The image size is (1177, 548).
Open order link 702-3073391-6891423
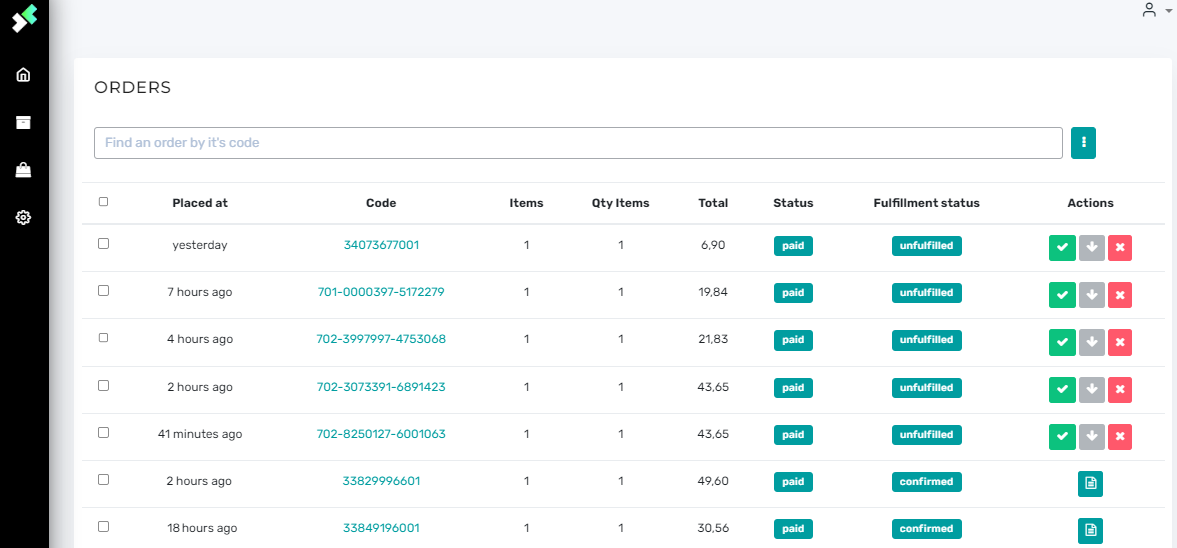point(381,387)
